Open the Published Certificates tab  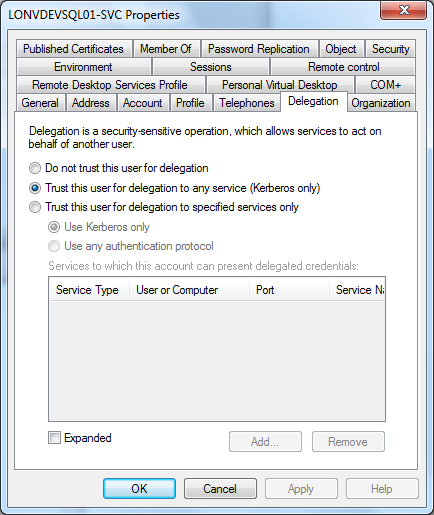(x=73, y=49)
